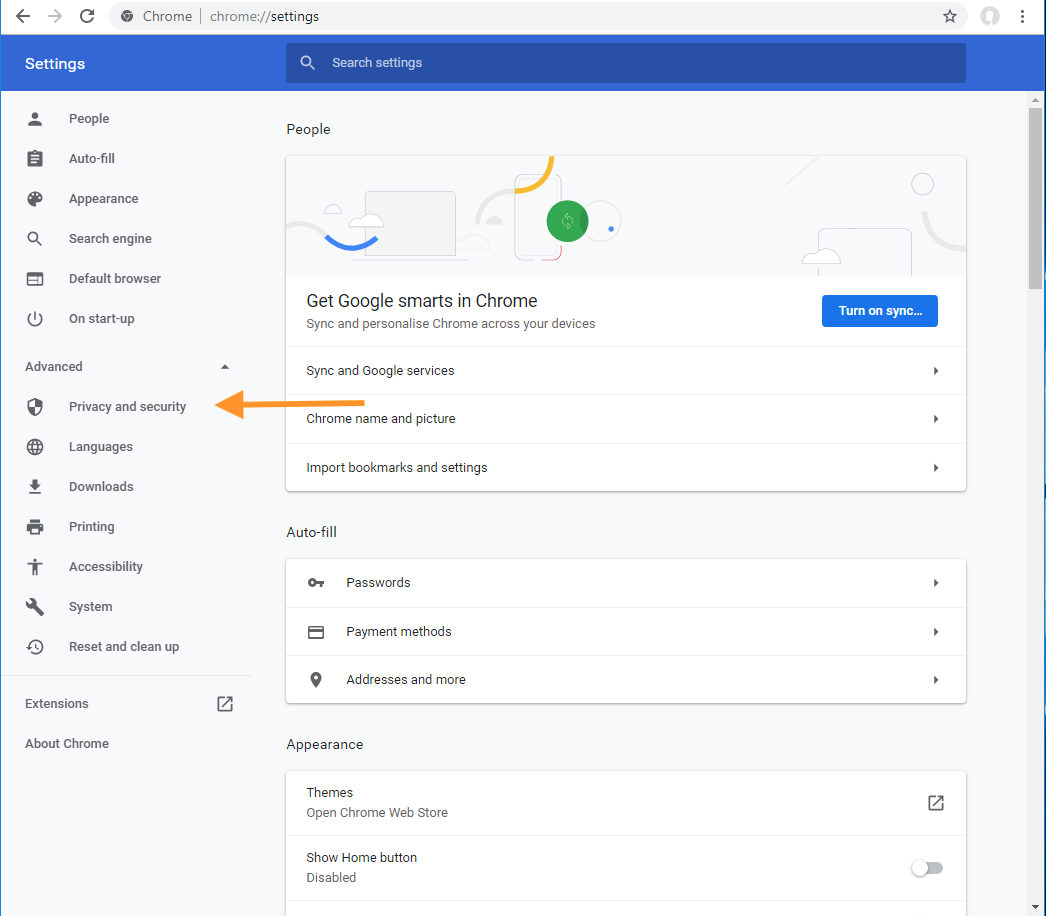Image resolution: width=1046 pixels, height=916 pixels.
Task: Click the Settings title in the blue header
Action: (55, 64)
